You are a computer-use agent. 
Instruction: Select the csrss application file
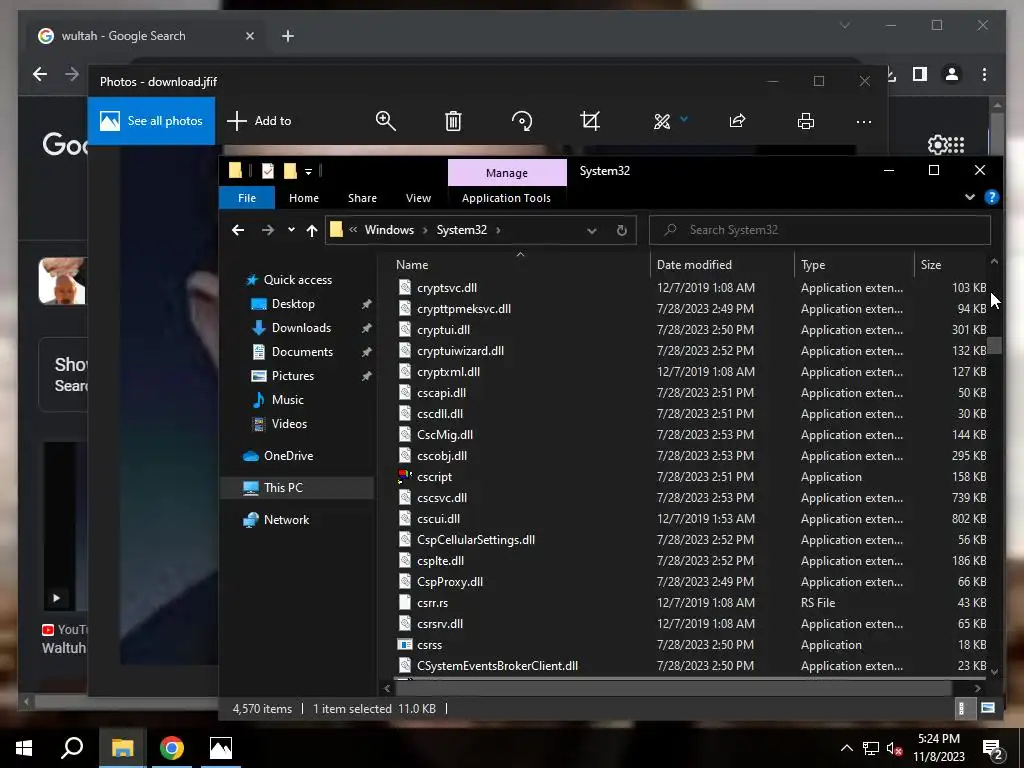(429, 645)
